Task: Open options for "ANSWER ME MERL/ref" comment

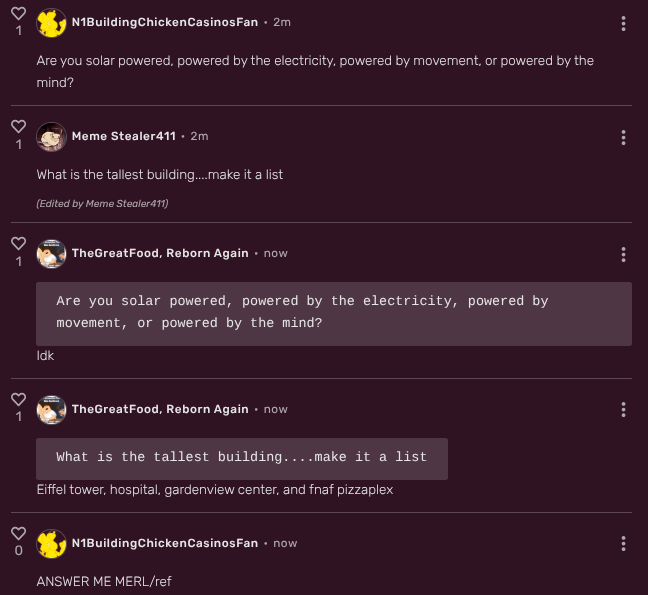Action: [623, 544]
